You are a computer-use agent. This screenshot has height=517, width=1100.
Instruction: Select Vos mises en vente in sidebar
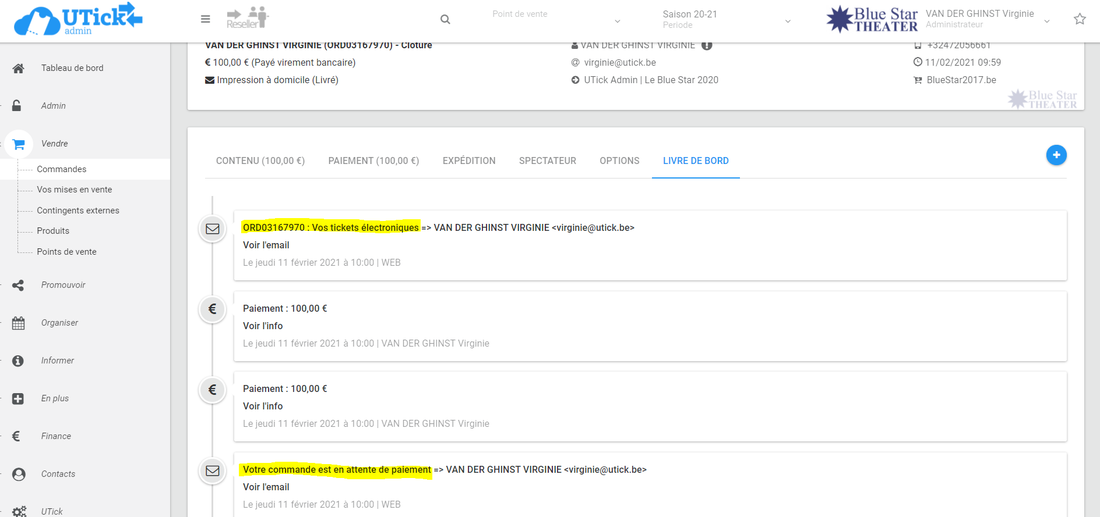(x=74, y=190)
